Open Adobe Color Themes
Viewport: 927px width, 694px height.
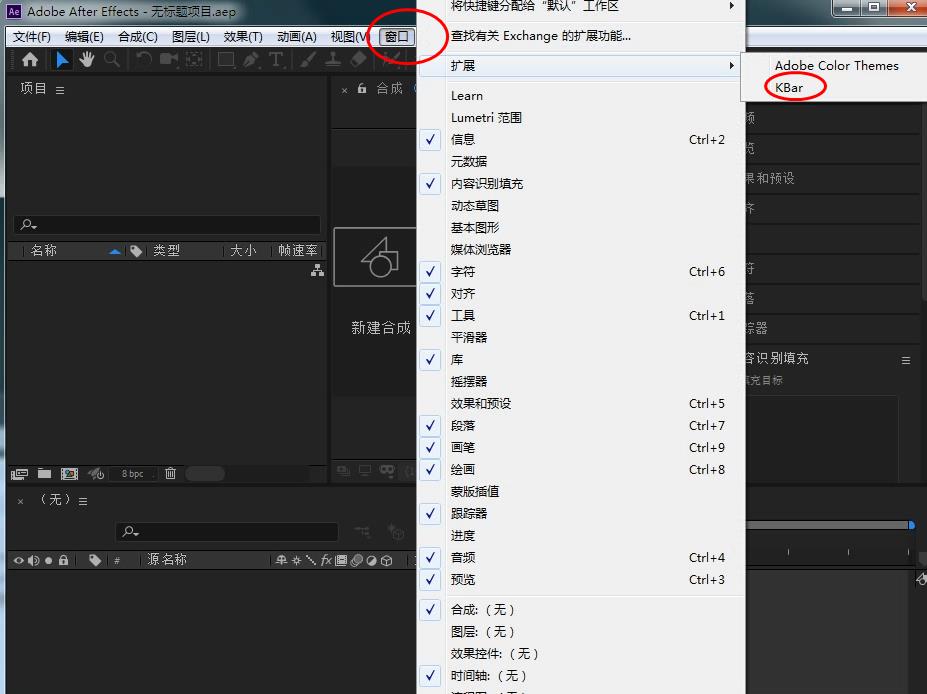(836, 65)
